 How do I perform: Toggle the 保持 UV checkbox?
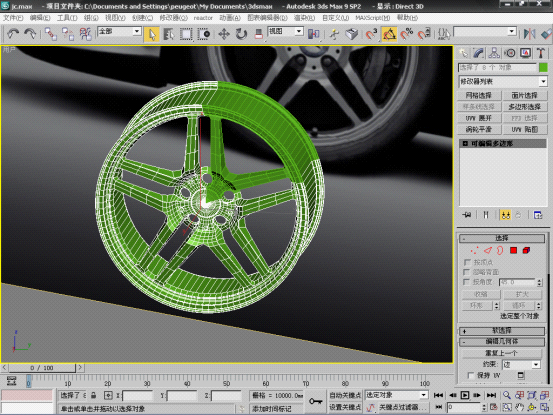[470, 375]
